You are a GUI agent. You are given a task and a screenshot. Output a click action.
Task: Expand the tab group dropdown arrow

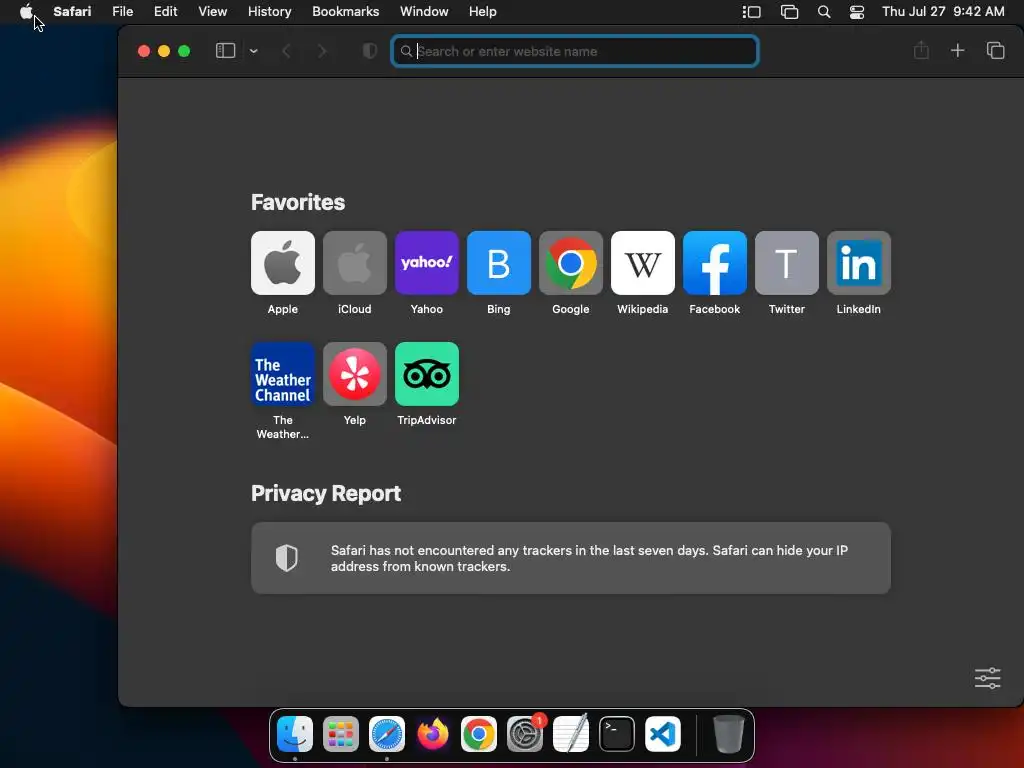point(253,51)
